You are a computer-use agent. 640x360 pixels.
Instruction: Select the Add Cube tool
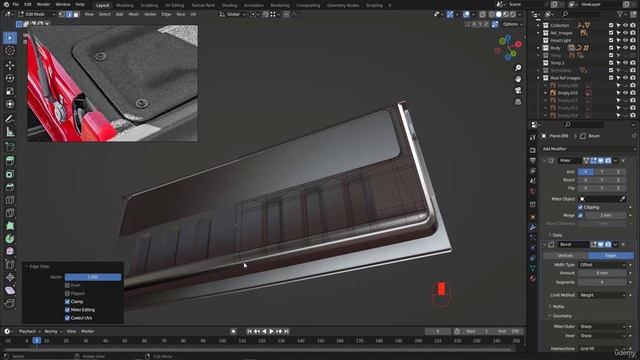click(x=10, y=147)
